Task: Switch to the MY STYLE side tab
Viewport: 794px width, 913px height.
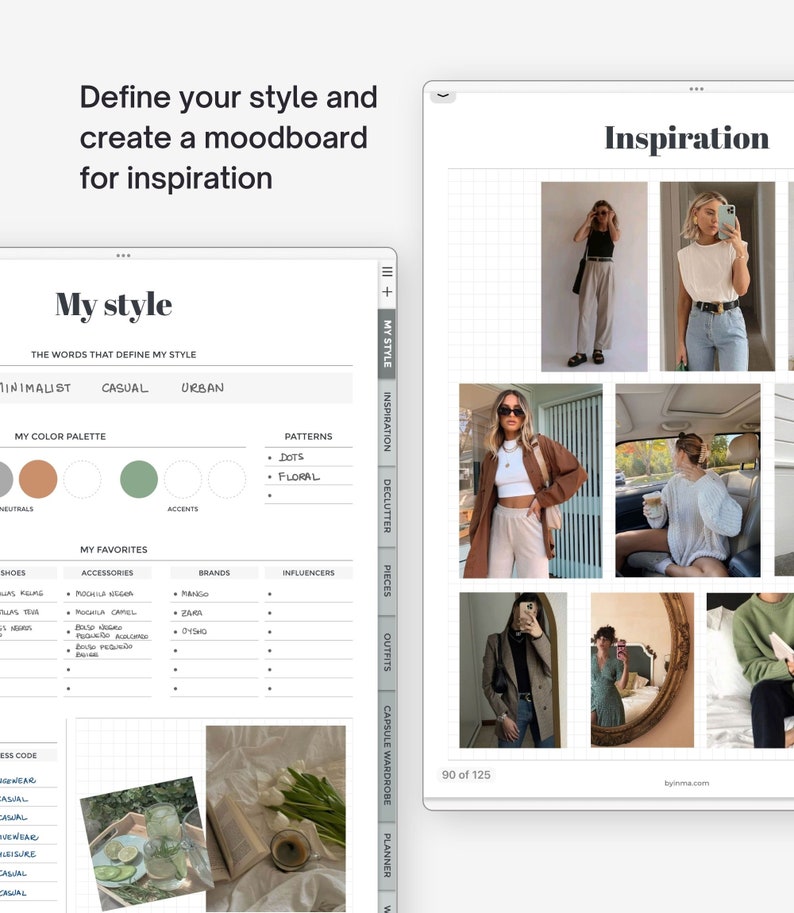Action: (x=387, y=344)
